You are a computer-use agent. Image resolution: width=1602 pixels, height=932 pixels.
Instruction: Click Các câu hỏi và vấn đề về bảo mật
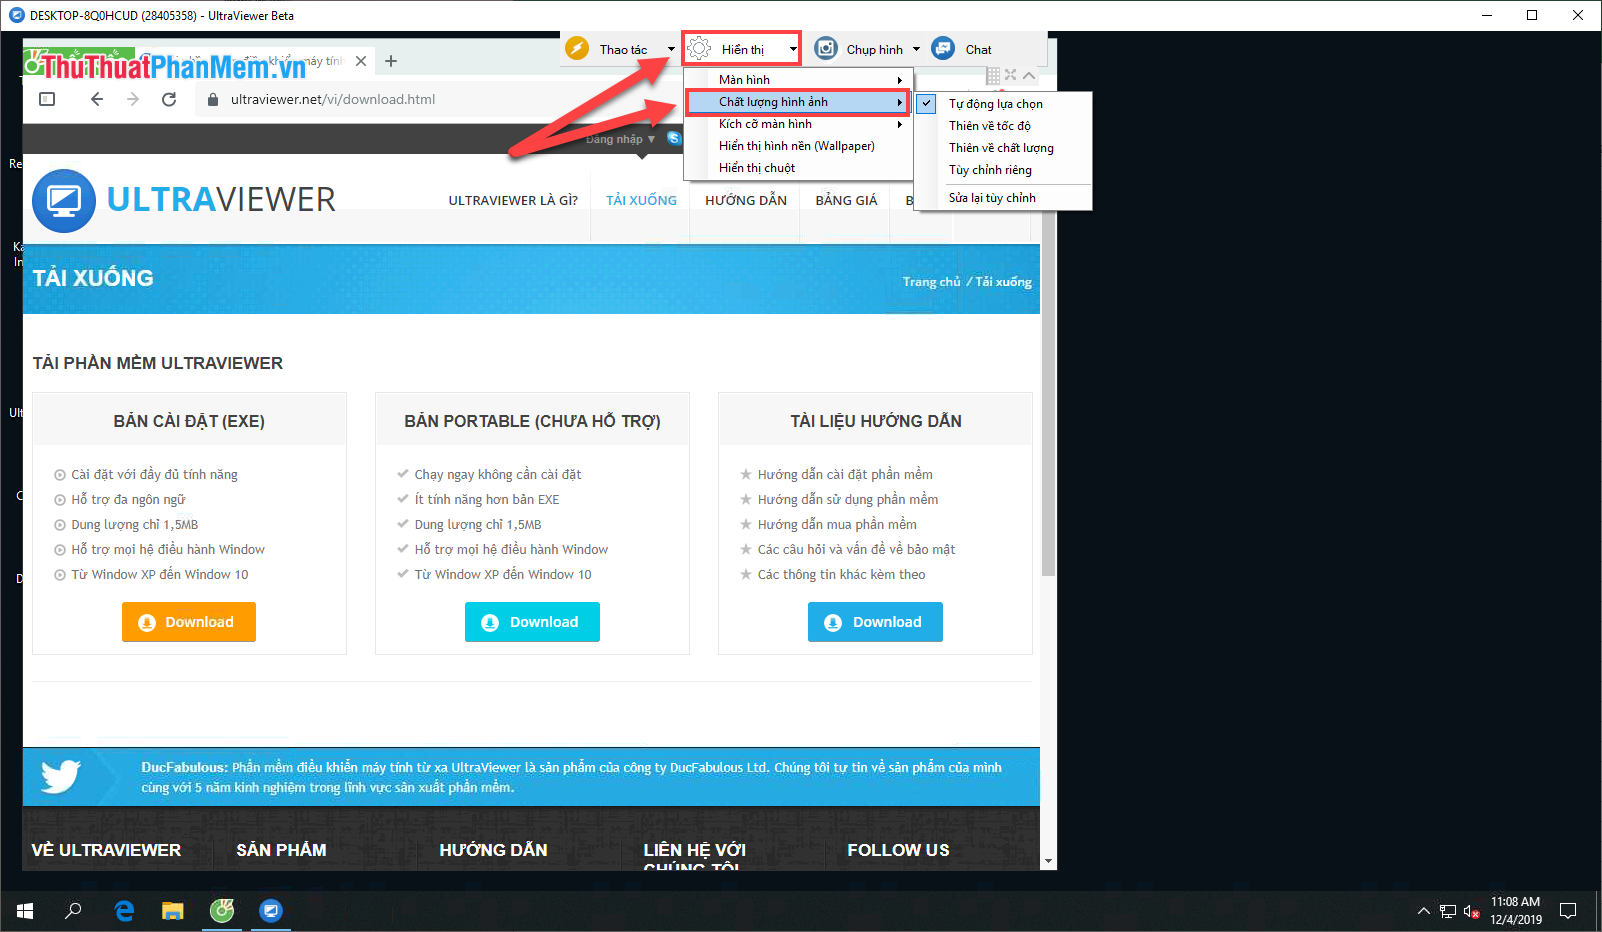856,549
